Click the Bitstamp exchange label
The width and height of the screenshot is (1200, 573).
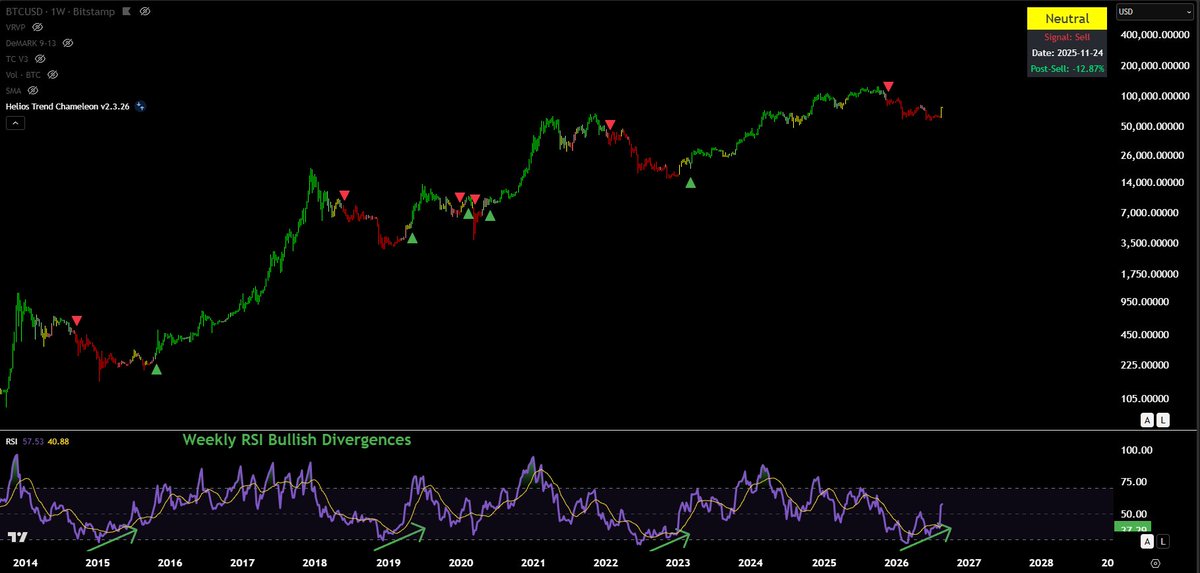pos(95,11)
